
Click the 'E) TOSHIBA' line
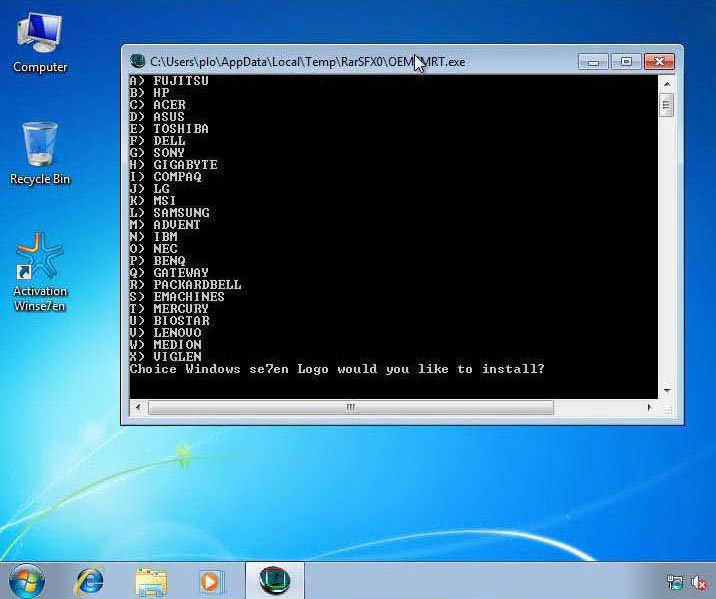click(x=169, y=129)
